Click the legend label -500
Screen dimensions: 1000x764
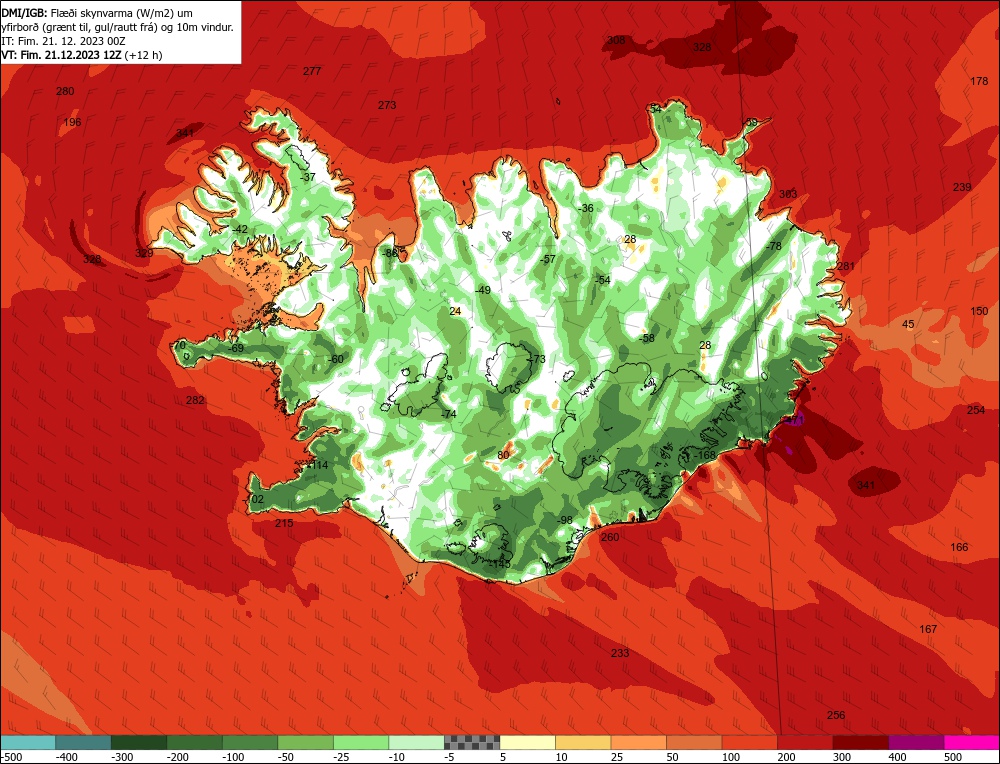point(11,757)
